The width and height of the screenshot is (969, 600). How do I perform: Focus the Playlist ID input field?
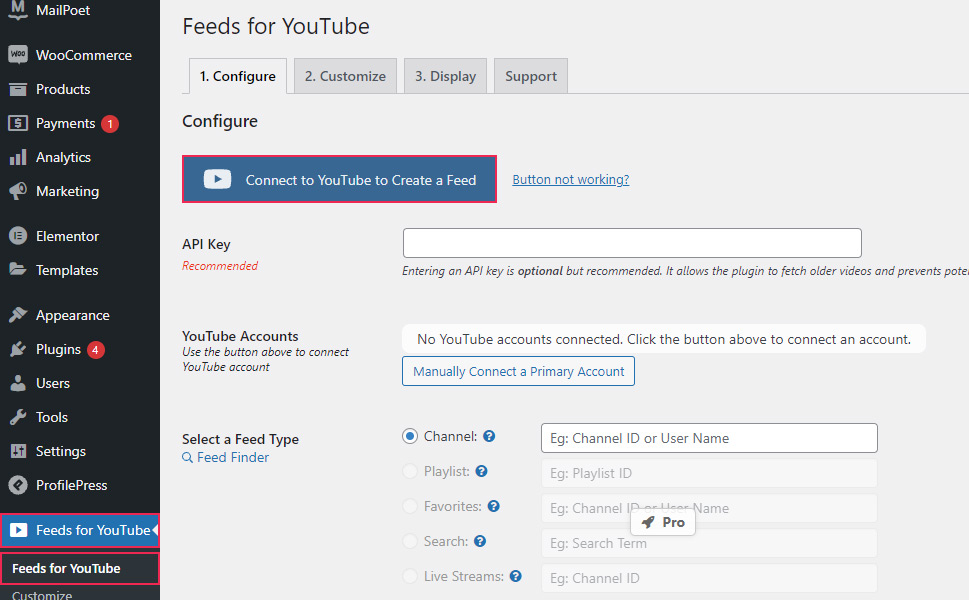(709, 473)
